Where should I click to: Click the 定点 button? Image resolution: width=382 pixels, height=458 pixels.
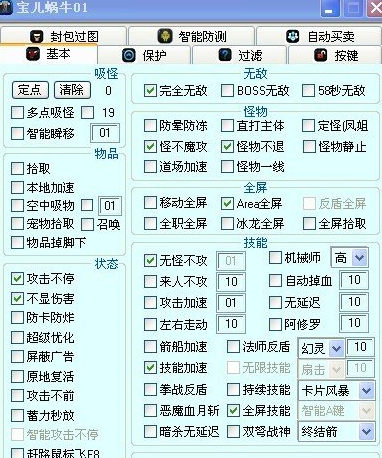tap(30, 90)
